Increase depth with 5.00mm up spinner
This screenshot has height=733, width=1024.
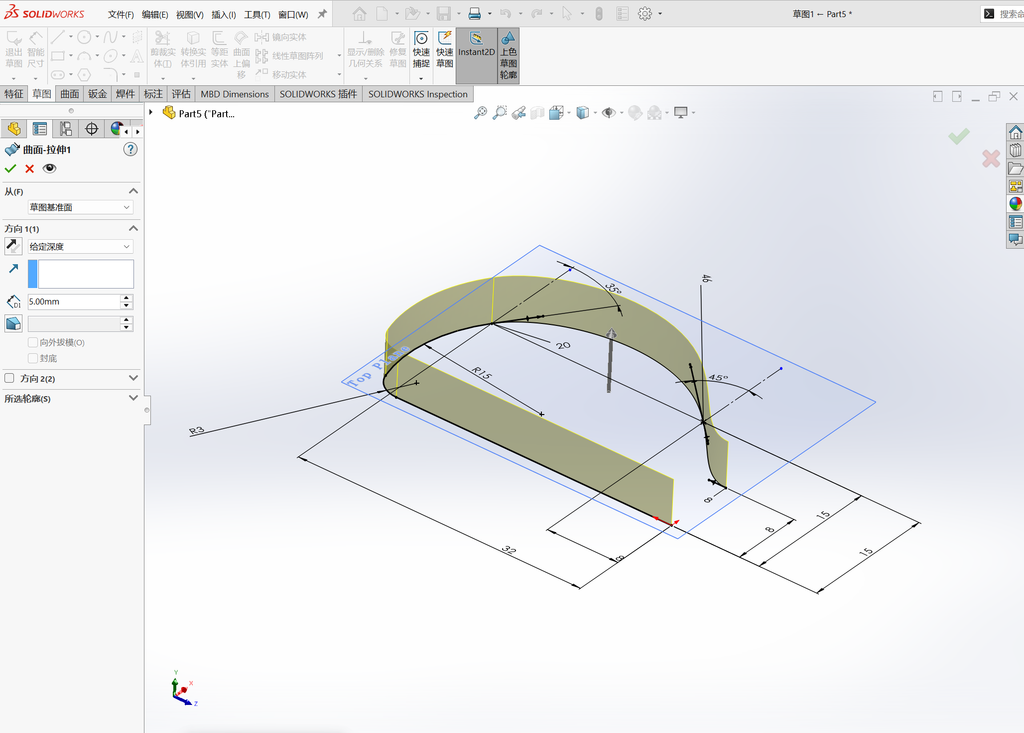click(127, 298)
